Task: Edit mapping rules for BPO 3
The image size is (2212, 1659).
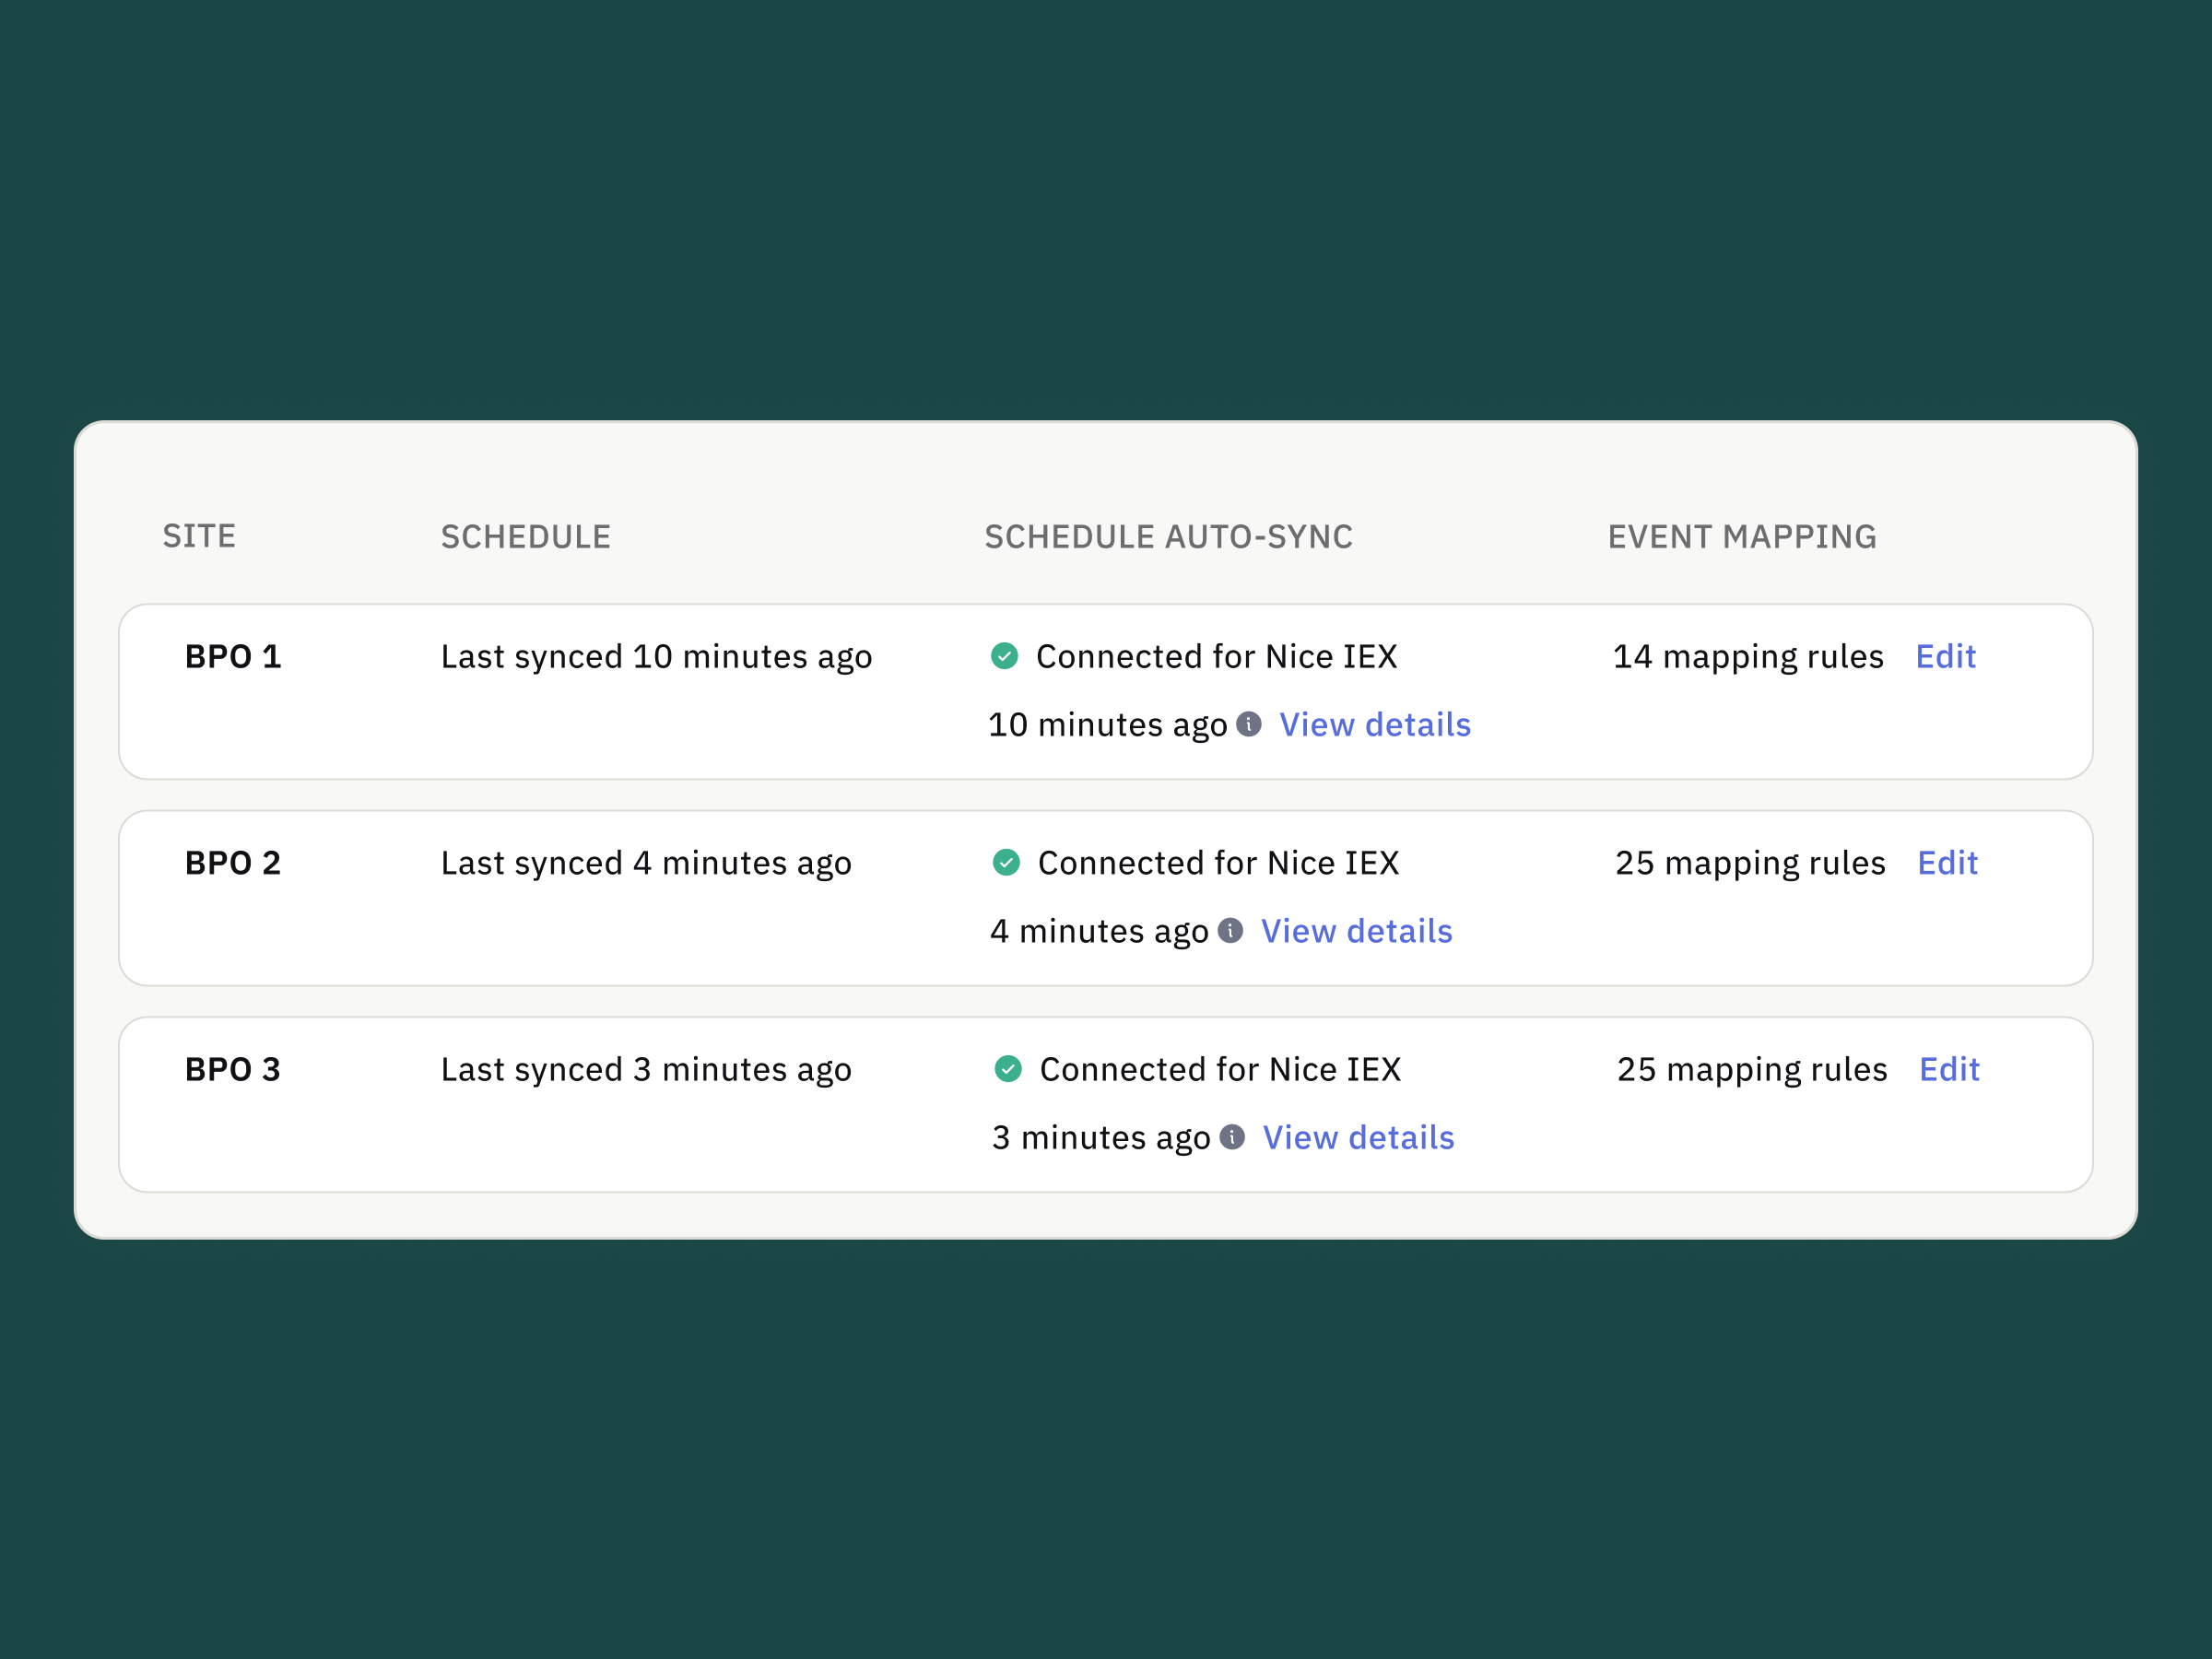Action: pyautogui.click(x=1949, y=1069)
